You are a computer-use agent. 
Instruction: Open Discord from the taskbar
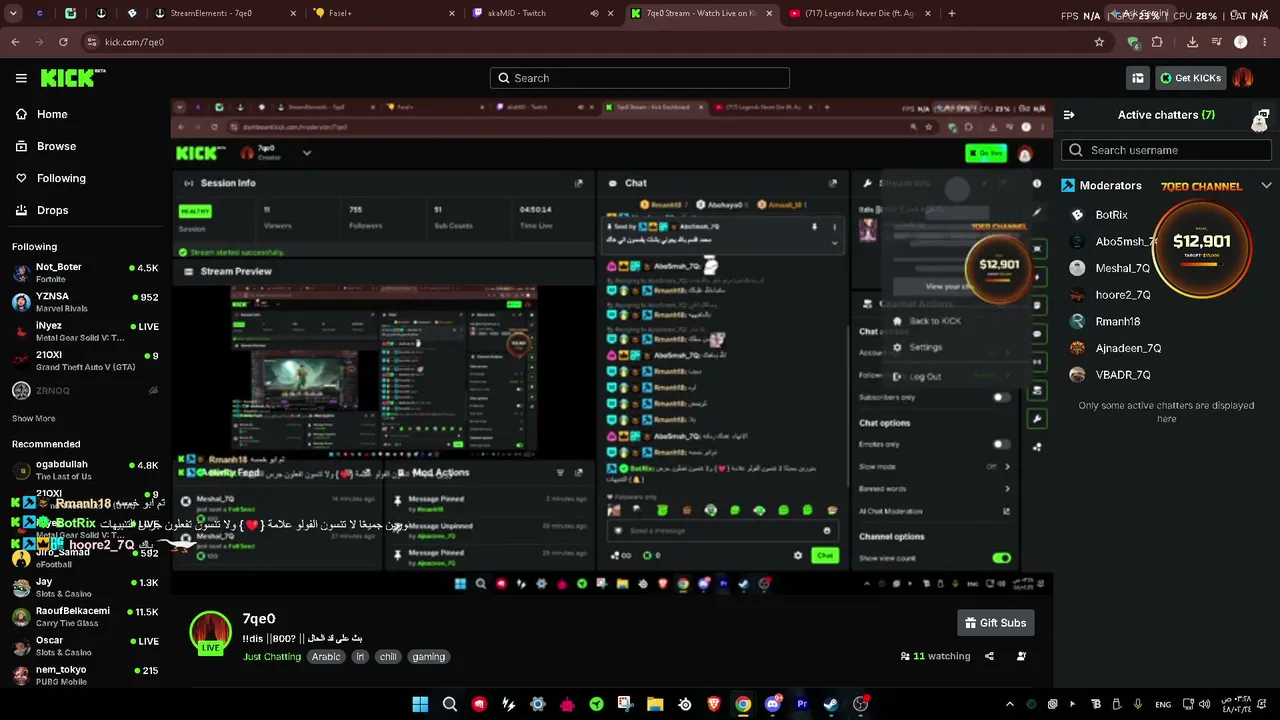click(772, 704)
